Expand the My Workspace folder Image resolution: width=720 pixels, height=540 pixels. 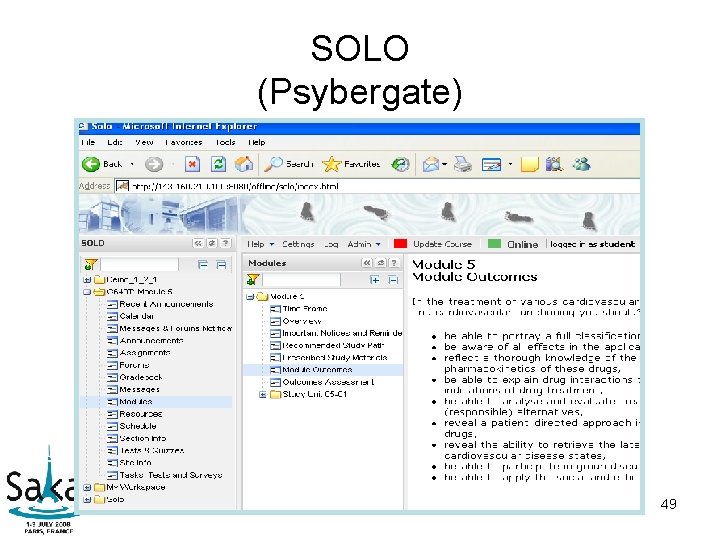[87, 488]
